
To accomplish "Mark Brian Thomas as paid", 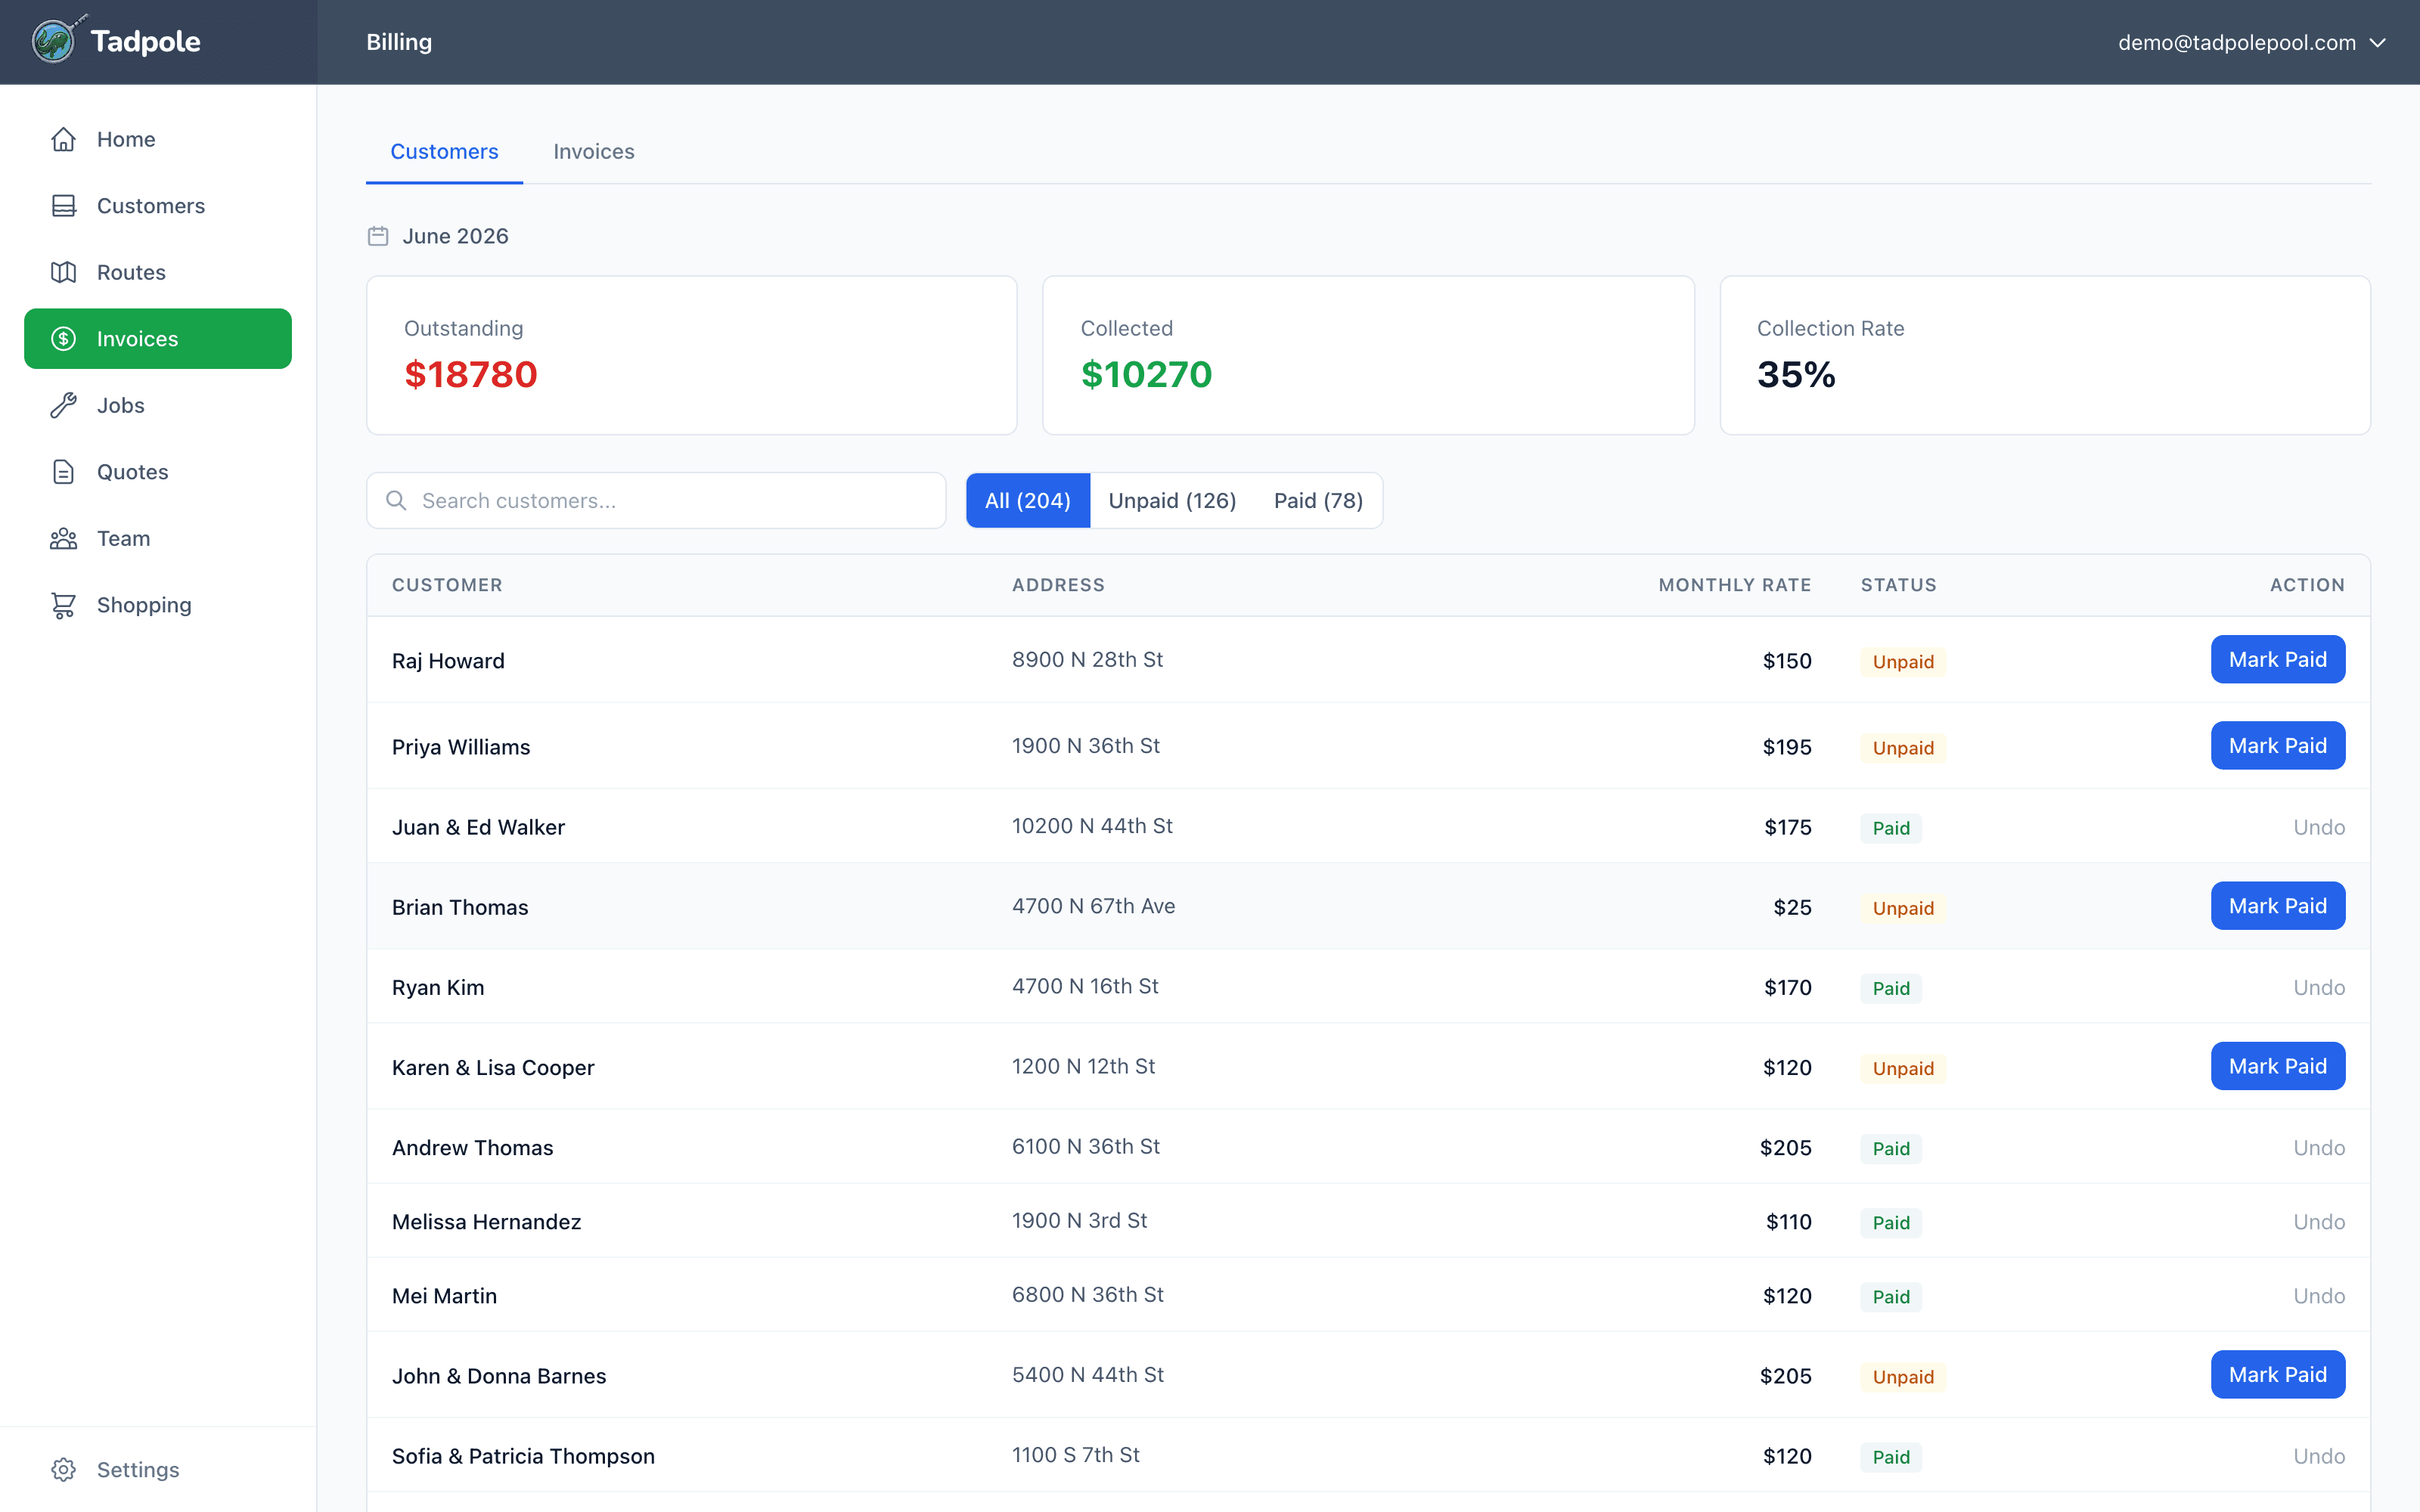I will (x=2277, y=906).
